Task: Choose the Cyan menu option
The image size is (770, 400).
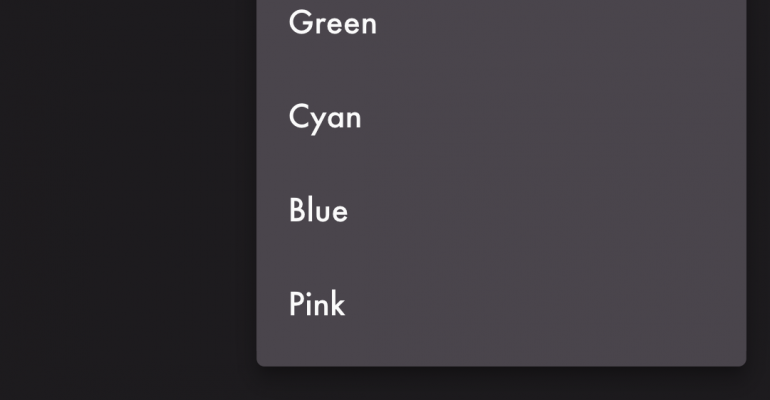Action: (x=501, y=117)
